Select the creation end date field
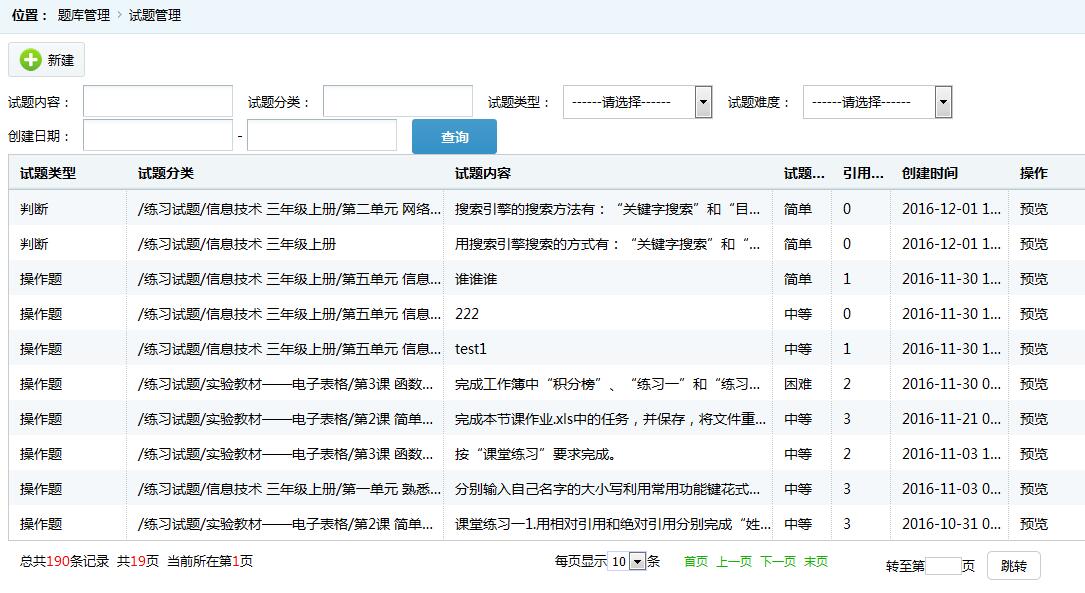Image resolution: width=1085 pixels, height=593 pixels. (x=322, y=136)
